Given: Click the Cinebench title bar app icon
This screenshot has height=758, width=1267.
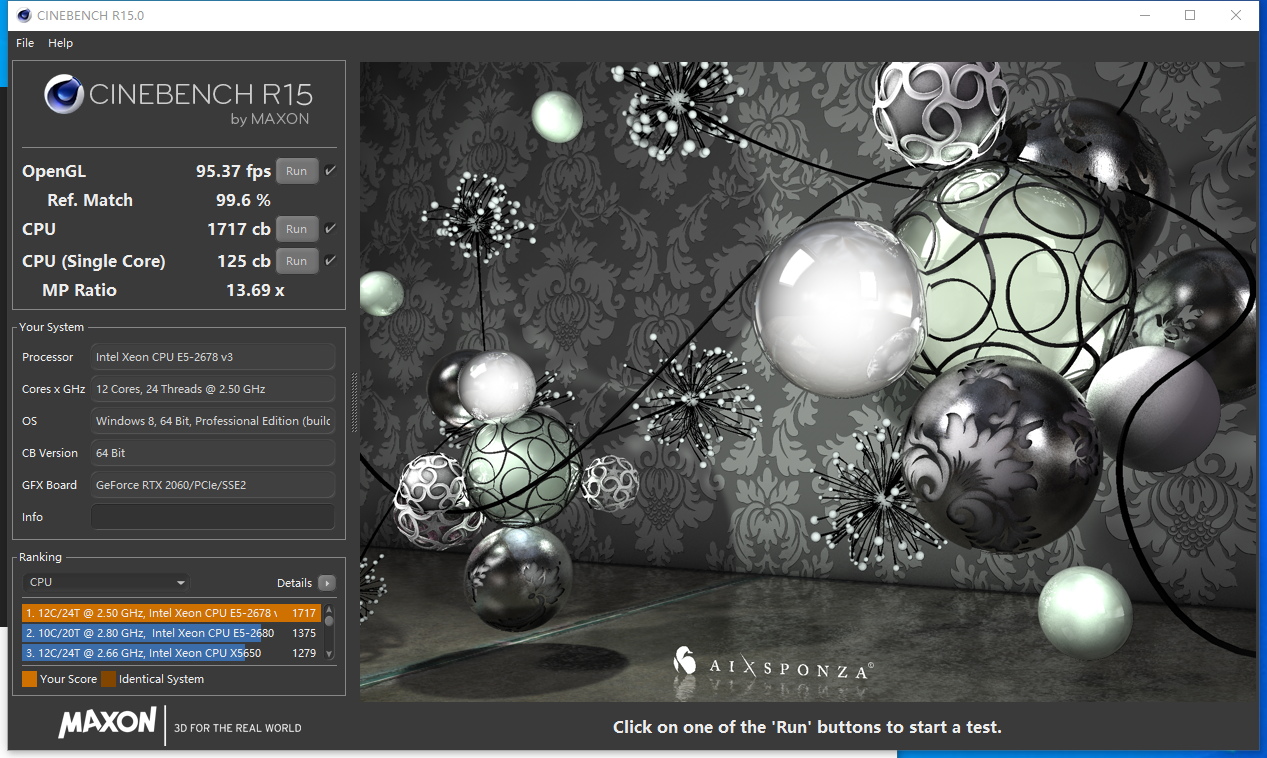Looking at the screenshot, I should [x=24, y=15].
